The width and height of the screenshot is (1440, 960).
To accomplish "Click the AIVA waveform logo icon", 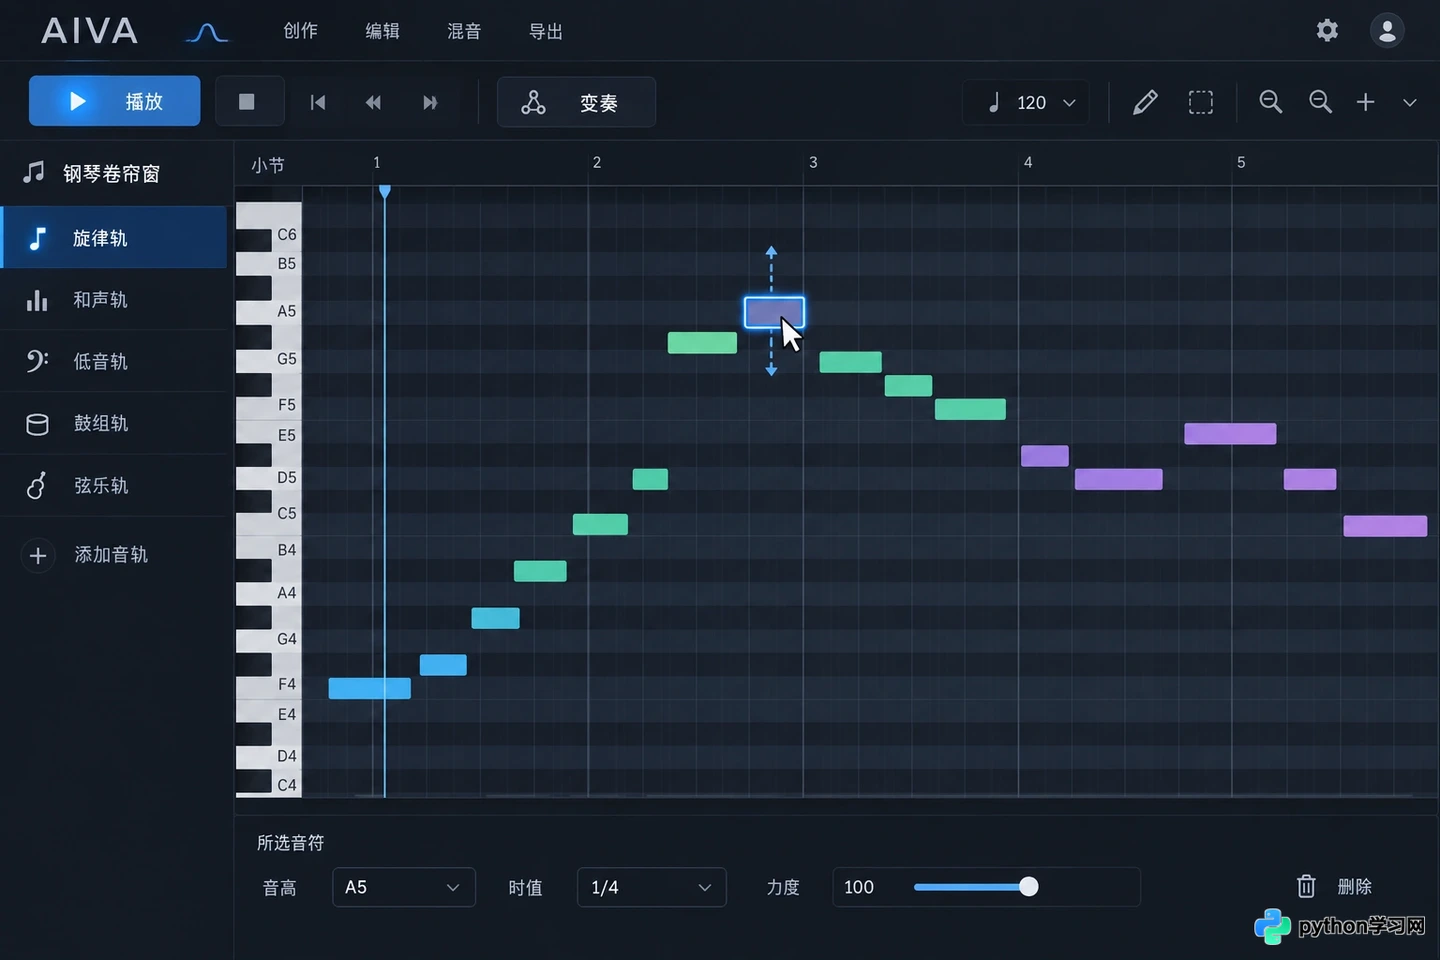I will click(207, 33).
